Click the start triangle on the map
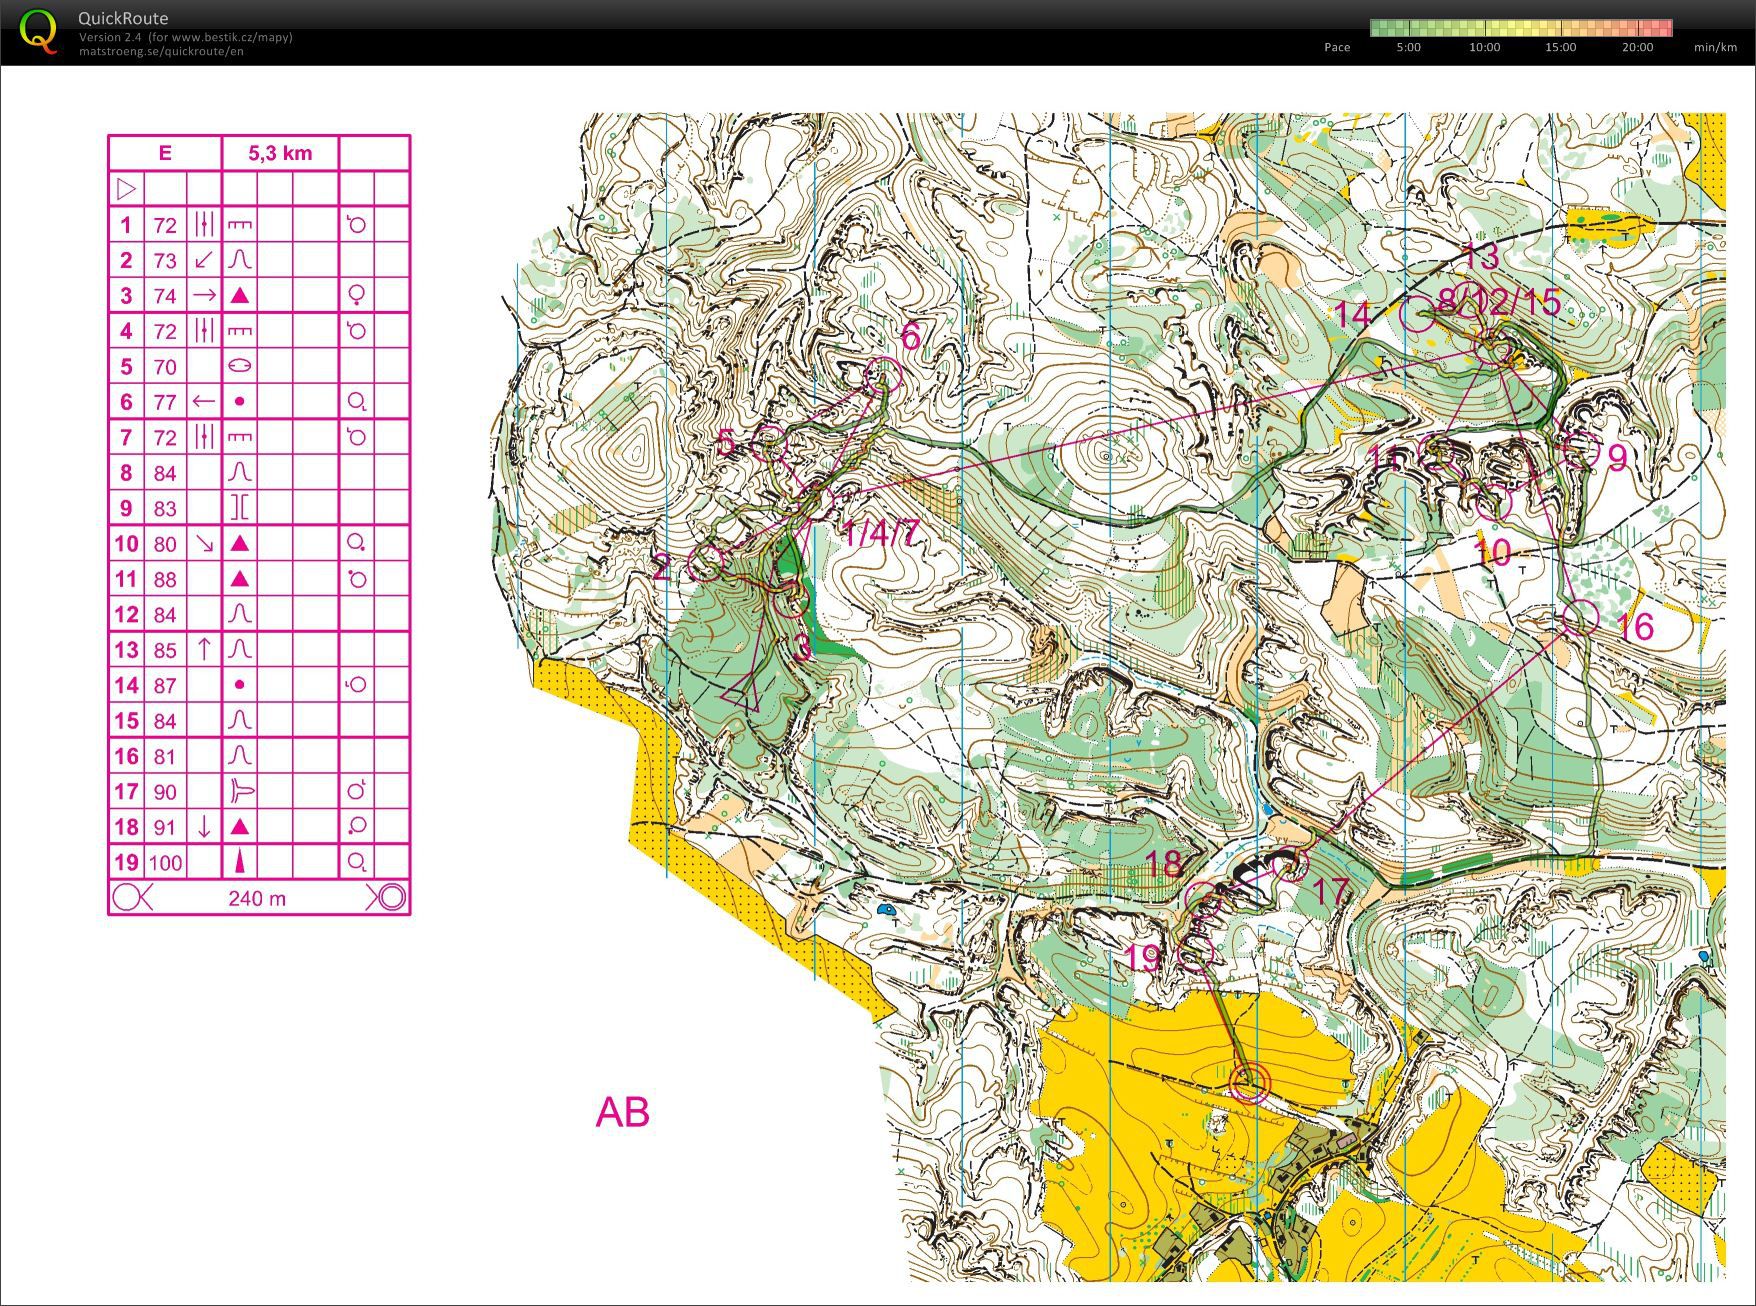Viewport: 1756px width, 1306px height. click(x=742, y=692)
